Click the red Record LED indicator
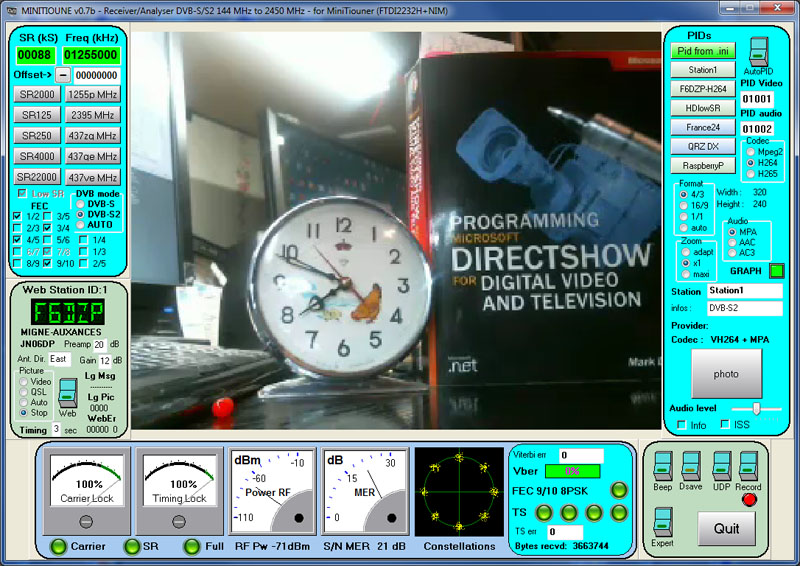 pos(749,500)
